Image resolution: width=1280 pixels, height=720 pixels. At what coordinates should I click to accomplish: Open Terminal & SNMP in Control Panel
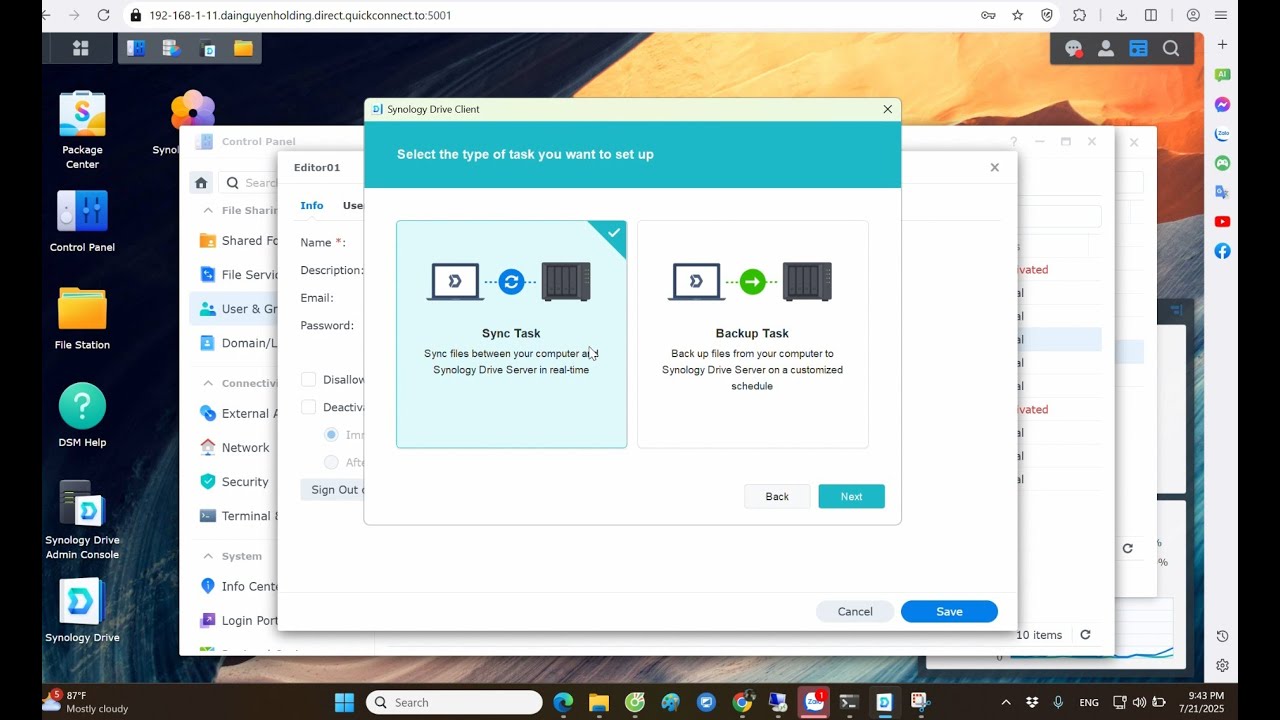click(238, 516)
